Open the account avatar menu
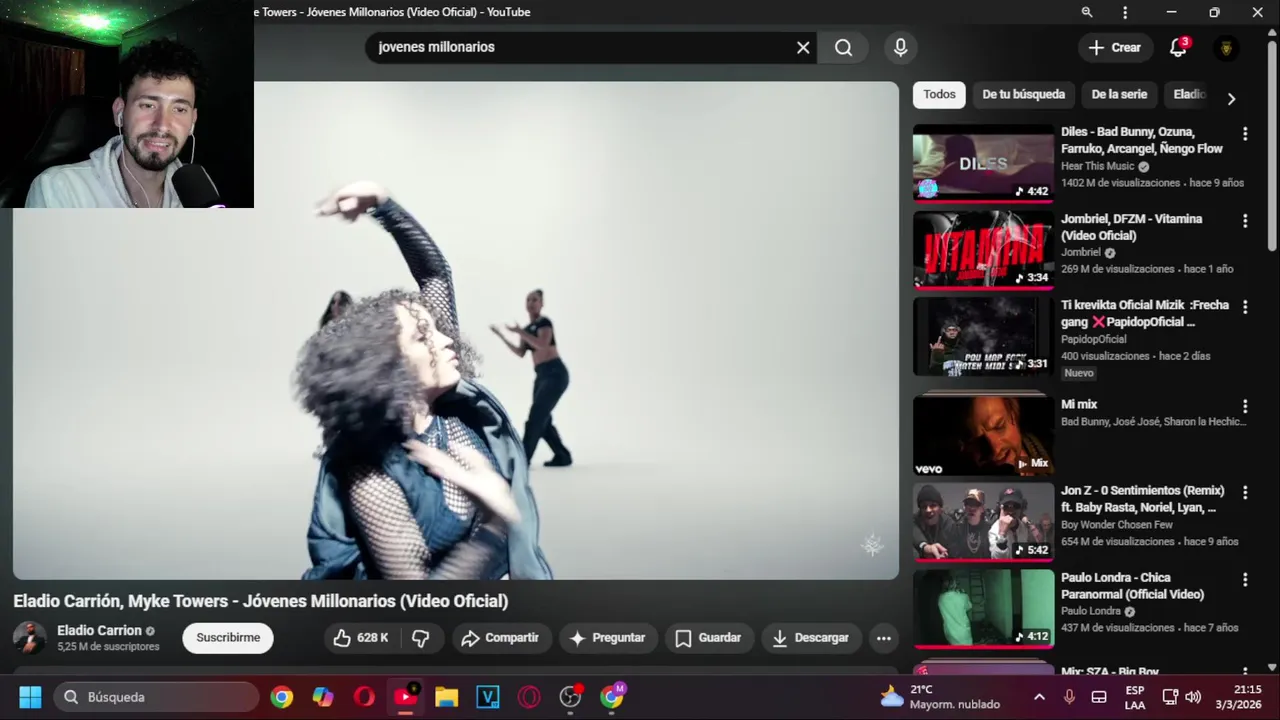The image size is (1280, 720). [x=1226, y=47]
